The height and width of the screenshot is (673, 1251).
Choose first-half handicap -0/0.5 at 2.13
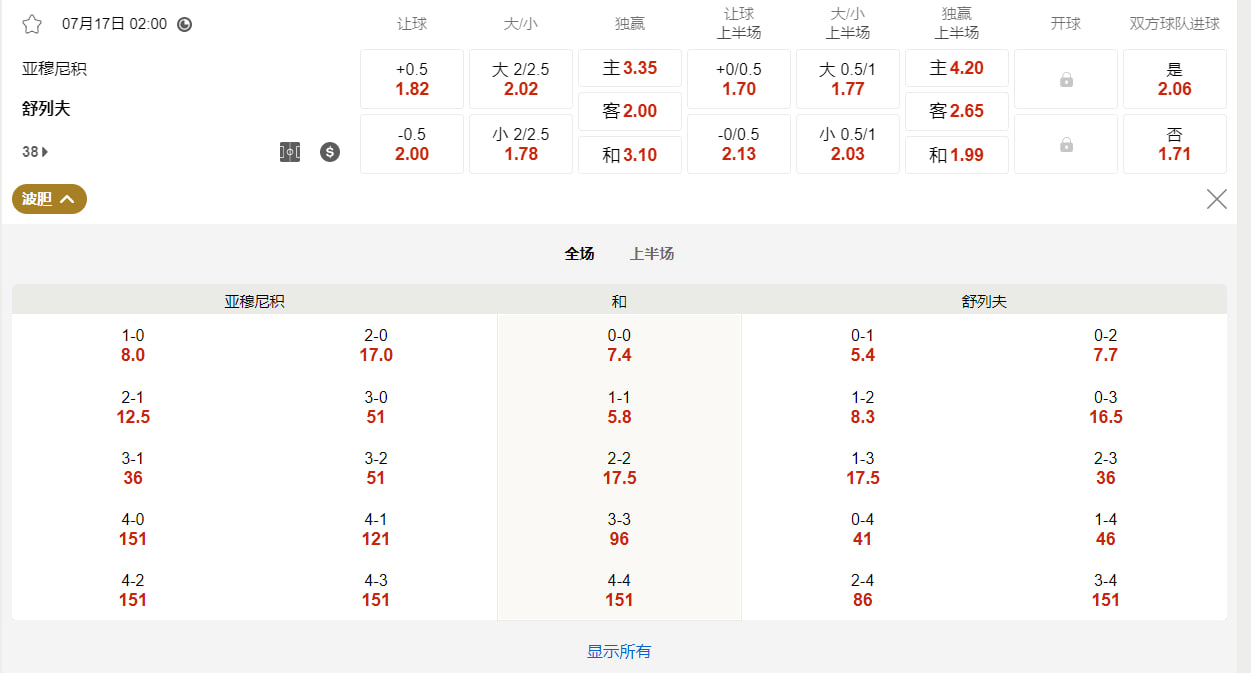(x=739, y=144)
